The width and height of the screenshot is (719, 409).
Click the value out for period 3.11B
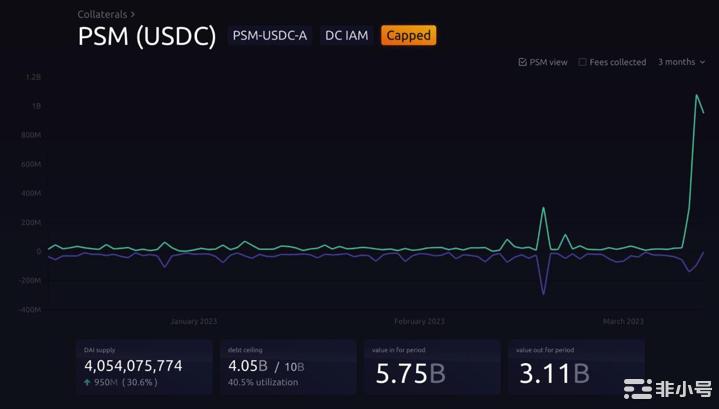[554, 373]
